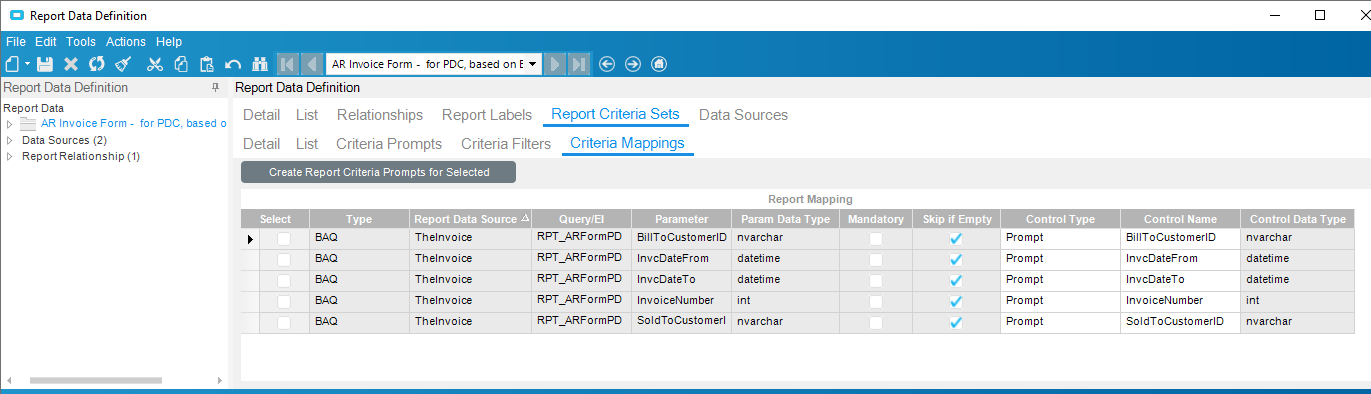Open the Help menu
The height and width of the screenshot is (394, 1371).
pos(169,42)
